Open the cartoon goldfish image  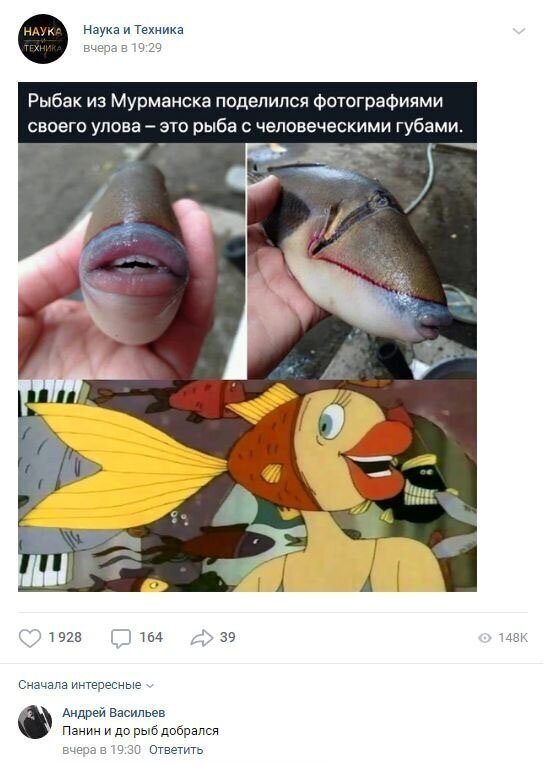(x=247, y=486)
